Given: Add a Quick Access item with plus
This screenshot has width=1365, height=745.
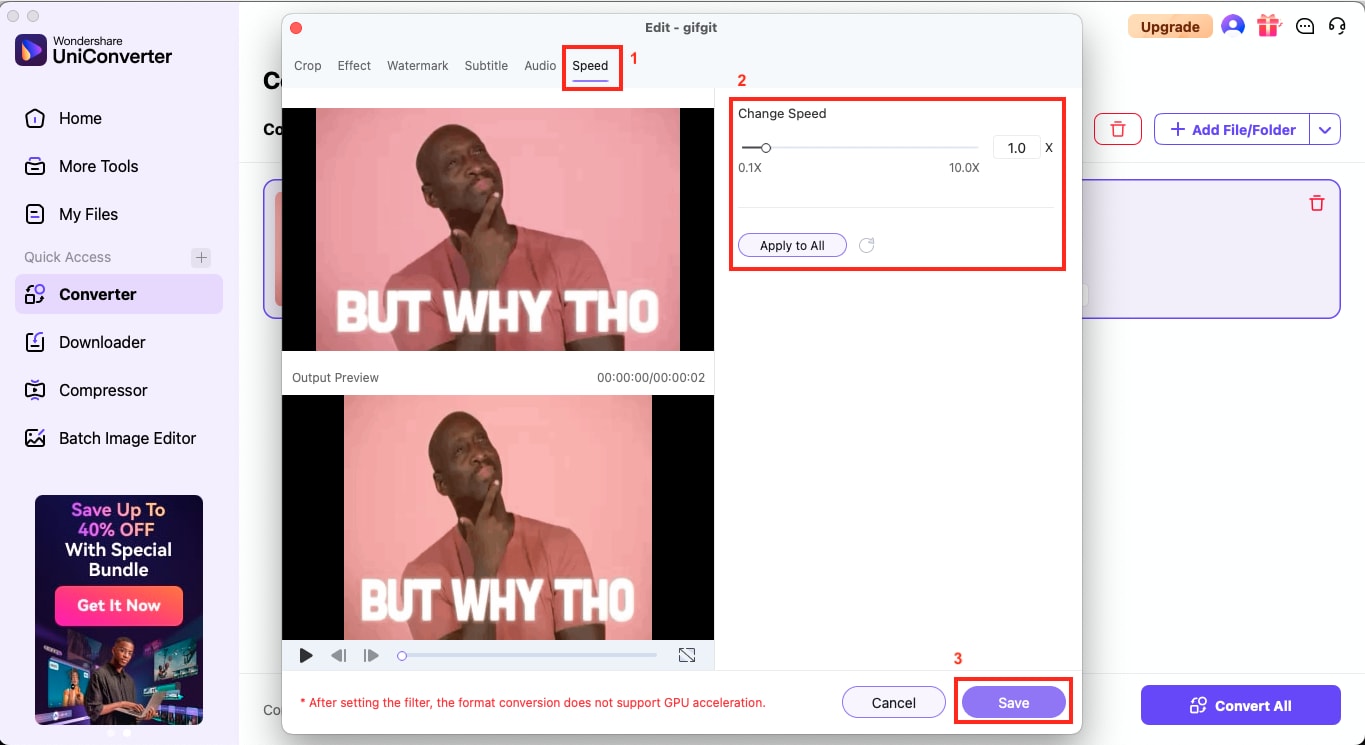Looking at the screenshot, I should pos(201,257).
